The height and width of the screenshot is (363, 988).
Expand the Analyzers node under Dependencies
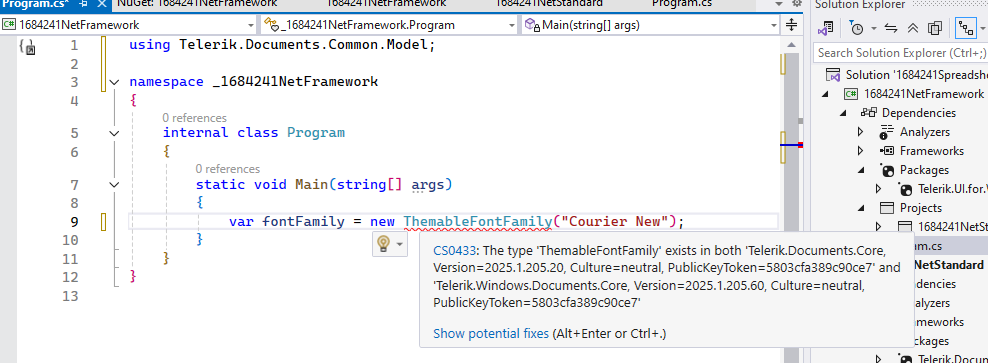coord(861,132)
